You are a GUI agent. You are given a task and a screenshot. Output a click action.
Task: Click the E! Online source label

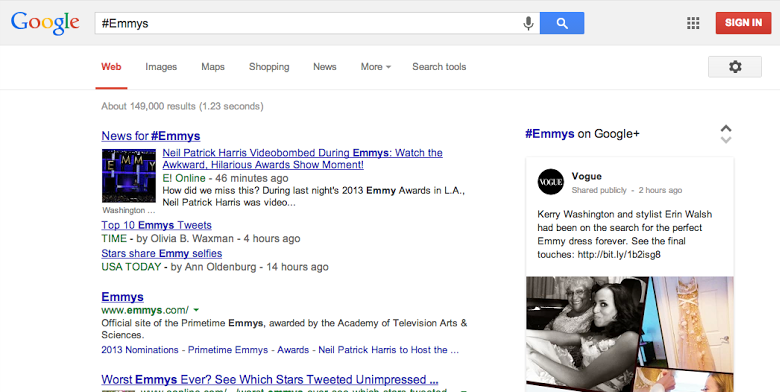184,178
